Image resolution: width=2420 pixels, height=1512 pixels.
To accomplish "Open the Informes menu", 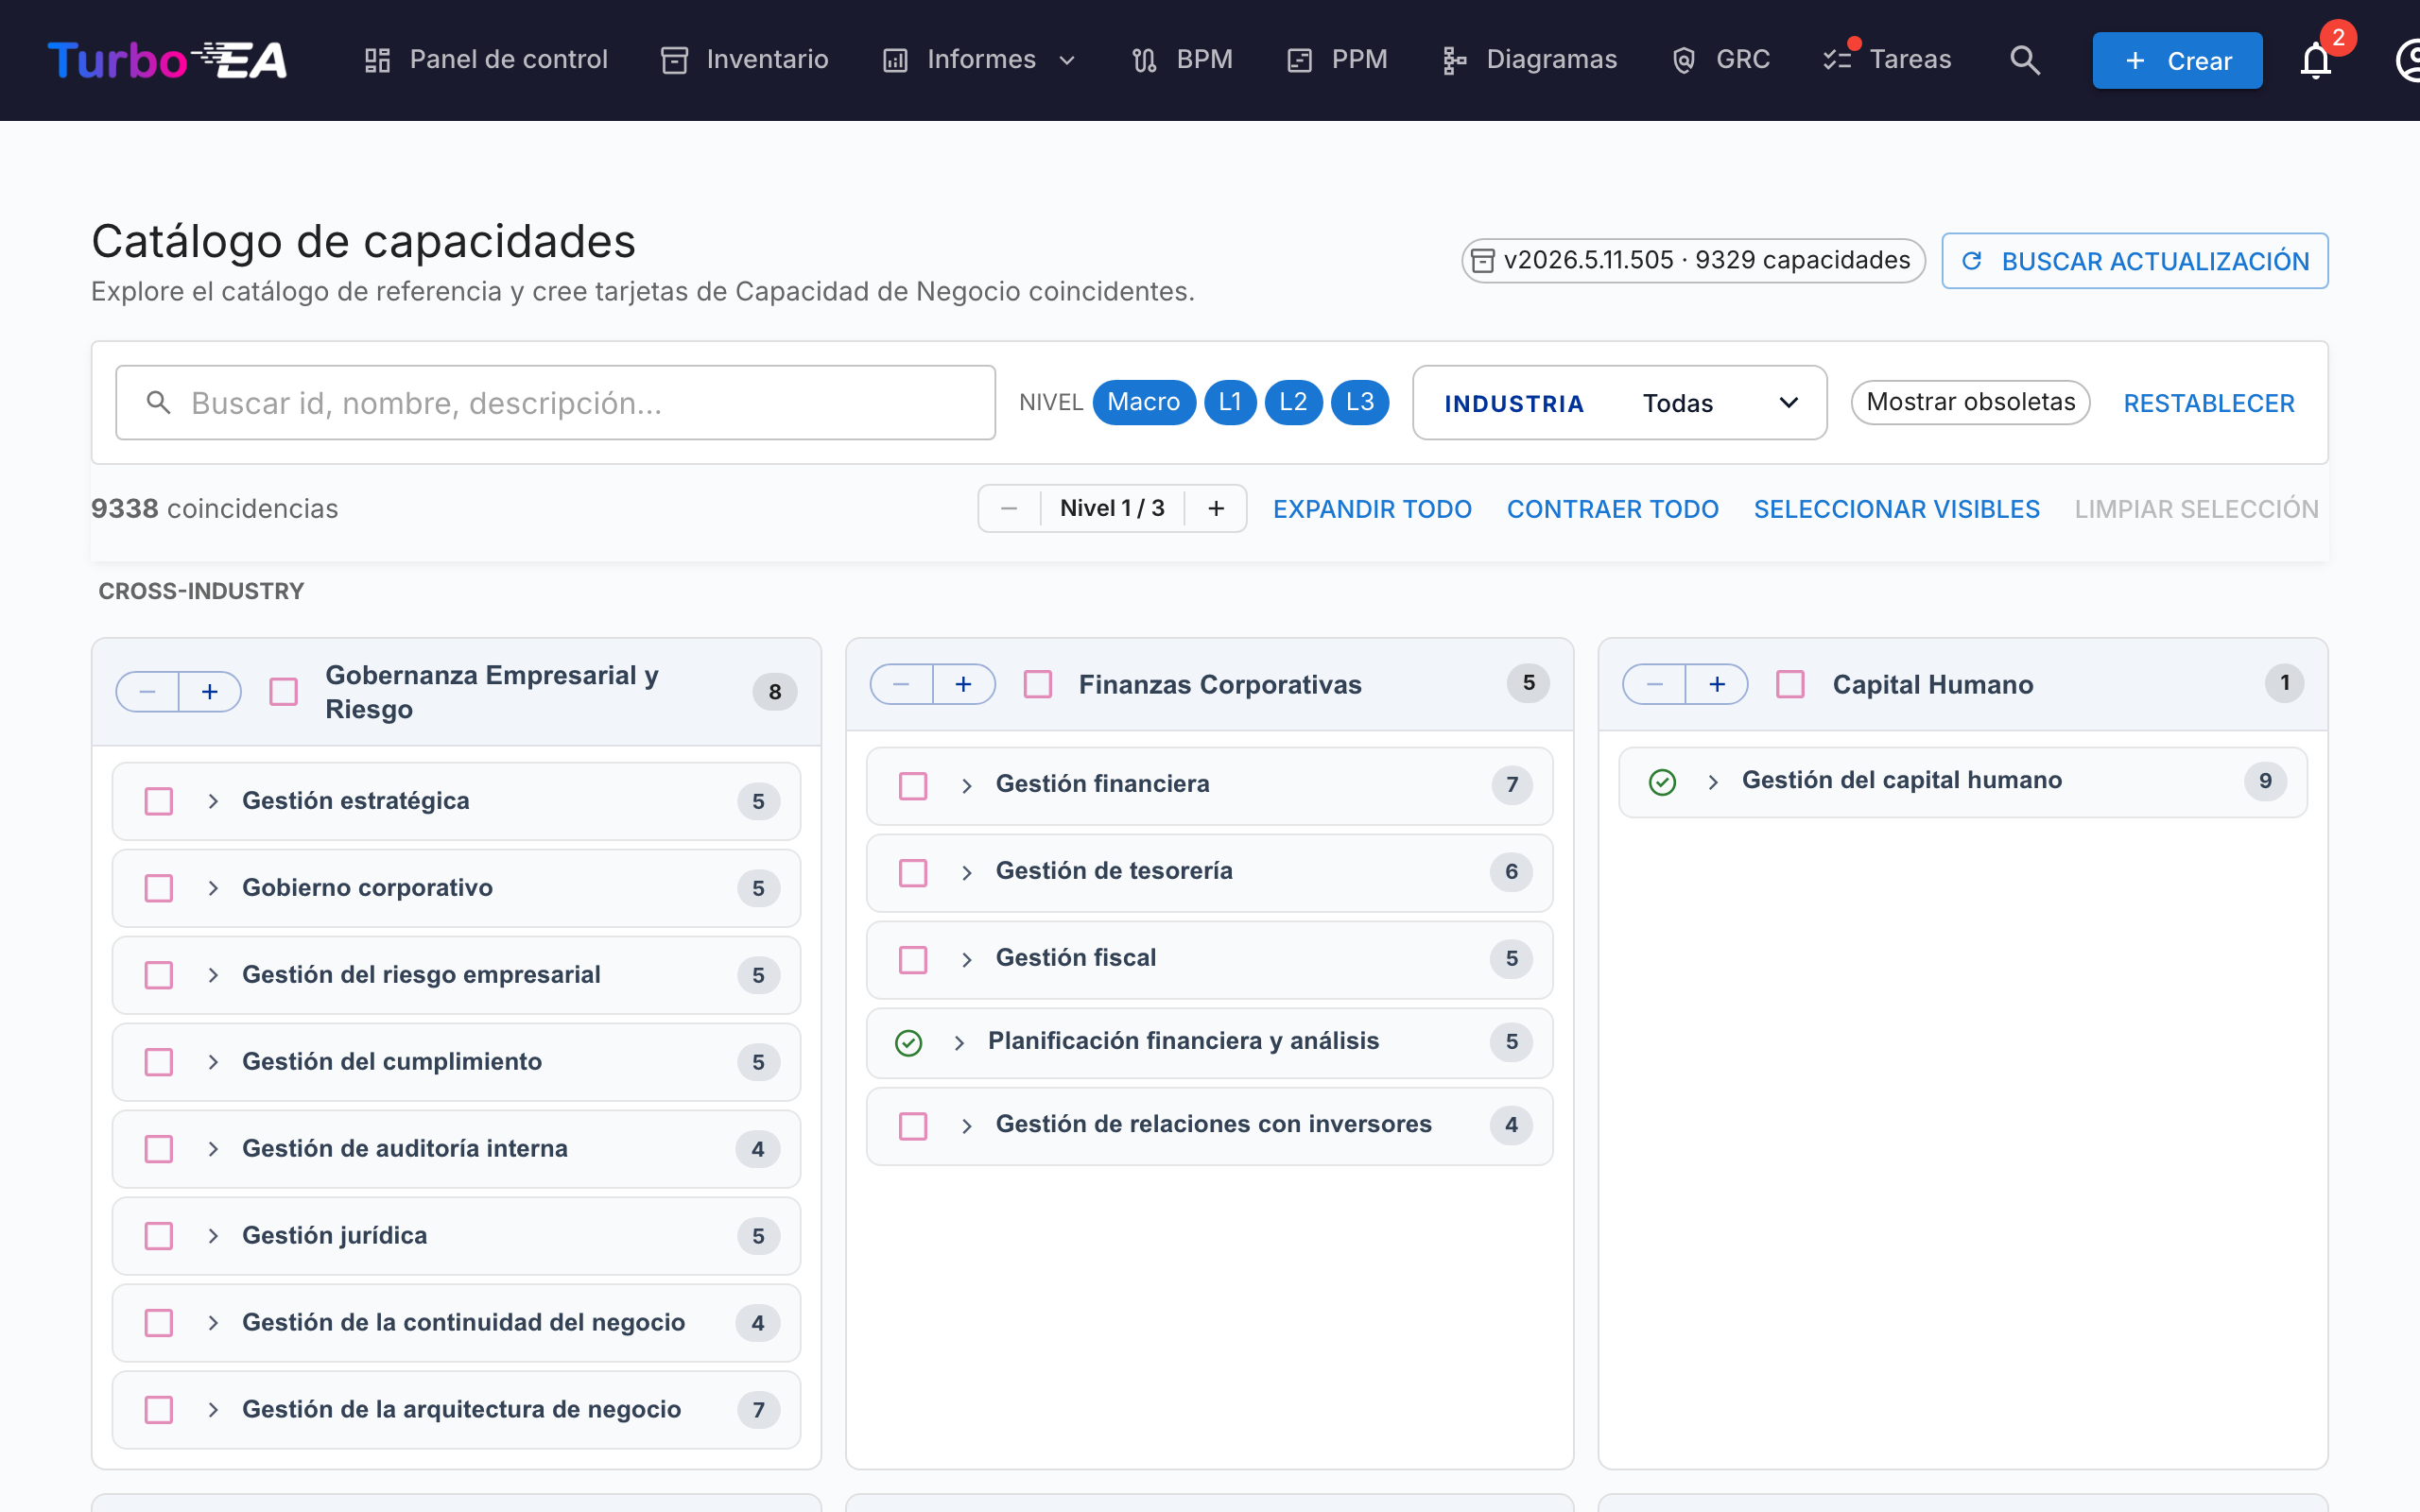I will (x=980, y=60).
